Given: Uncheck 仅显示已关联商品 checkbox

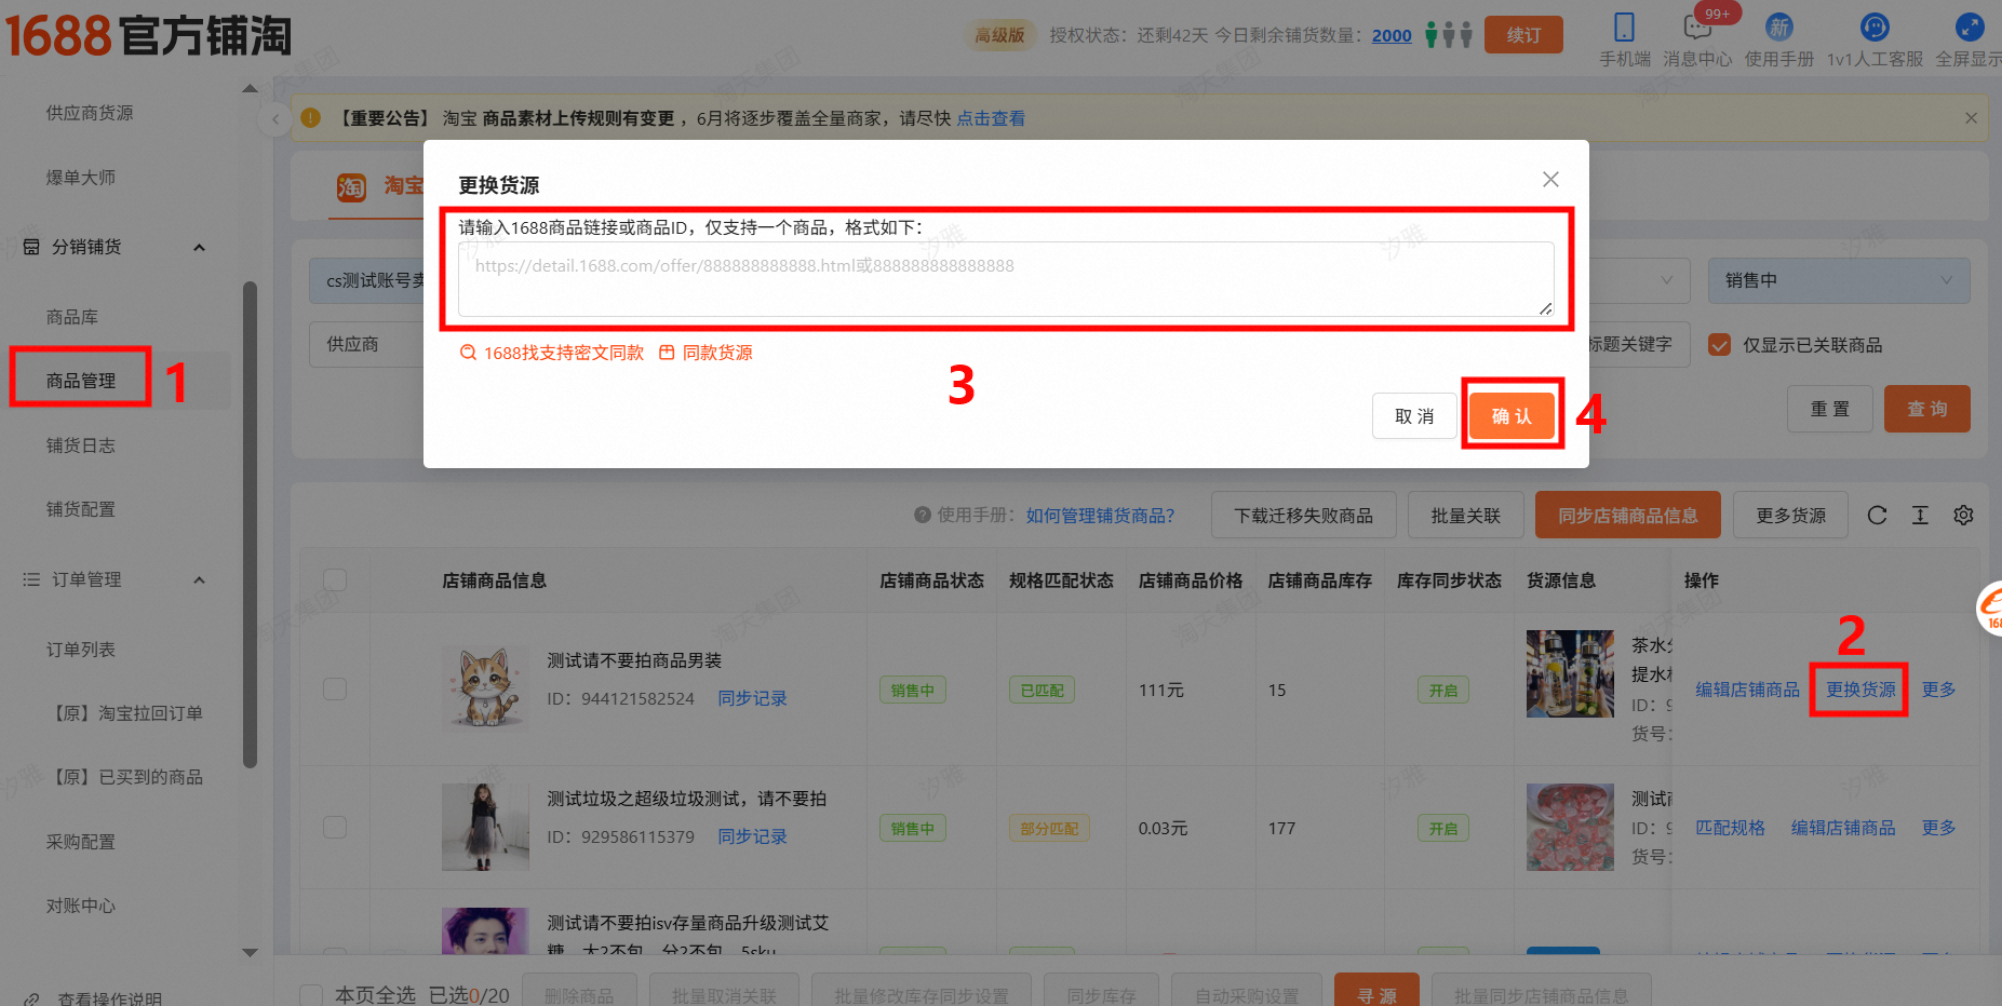Looking at the screenshot, I should click(1719, 345).
